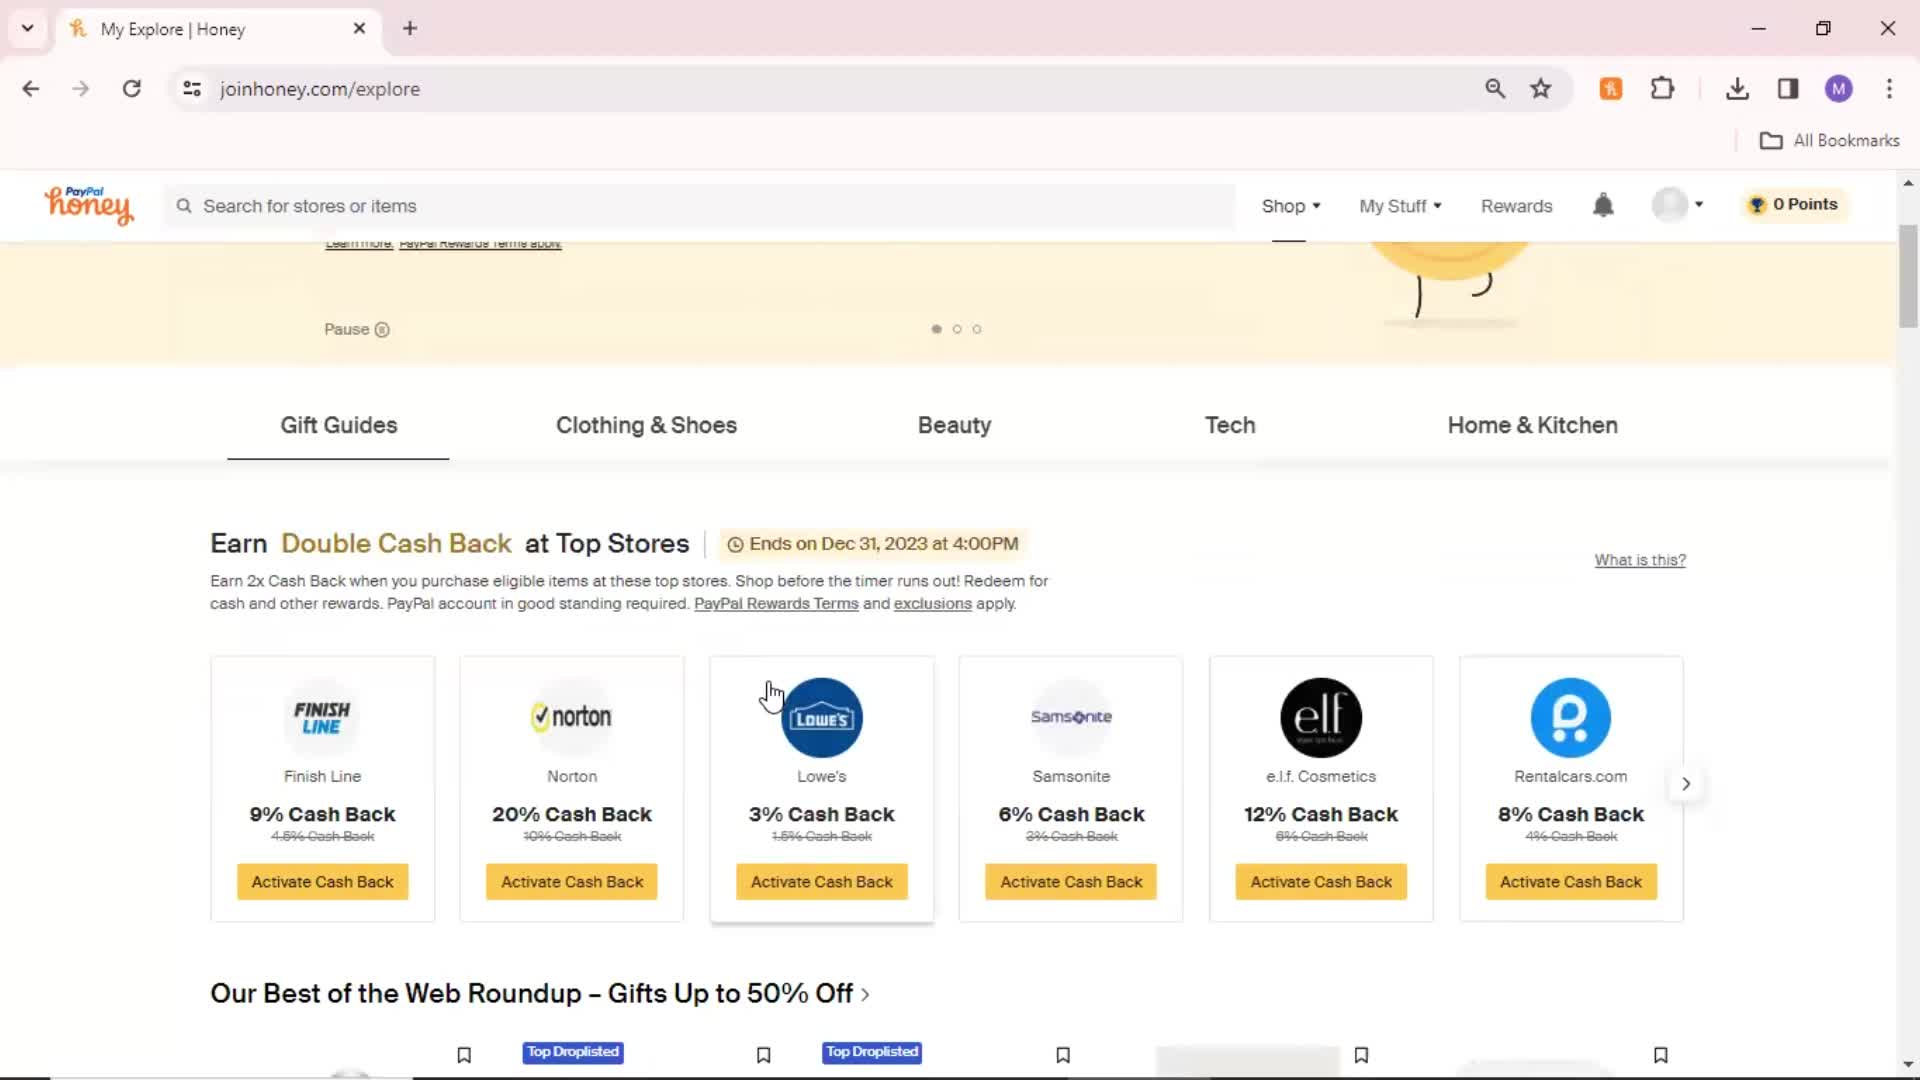The image size is (1920, 1080).
Task: Reload the page
Action: point(131,89)
